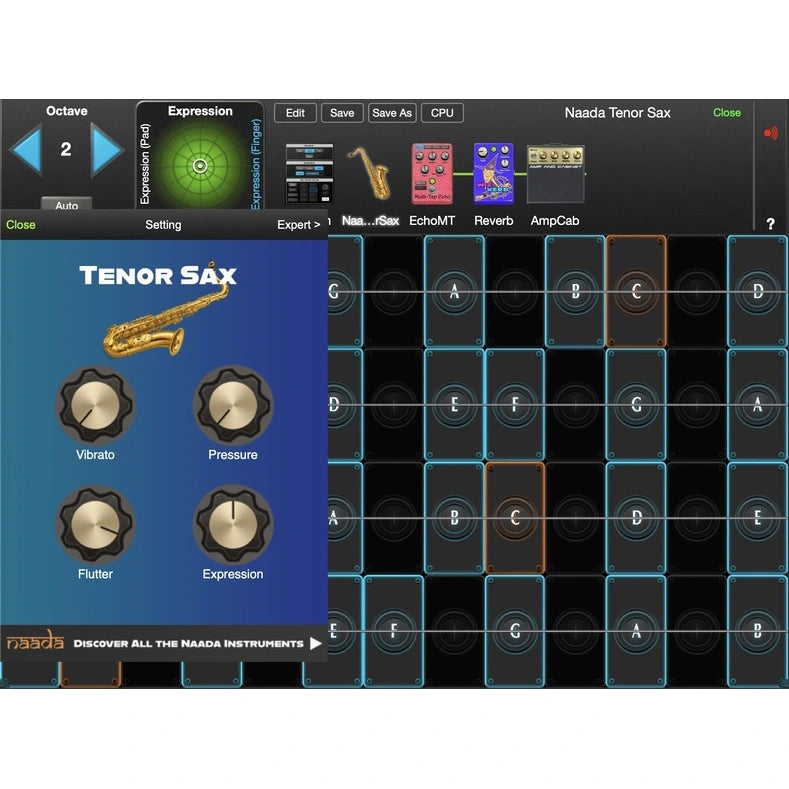789x789 pixels.
Task: Click the Reverb label
Action: (494, 221)
